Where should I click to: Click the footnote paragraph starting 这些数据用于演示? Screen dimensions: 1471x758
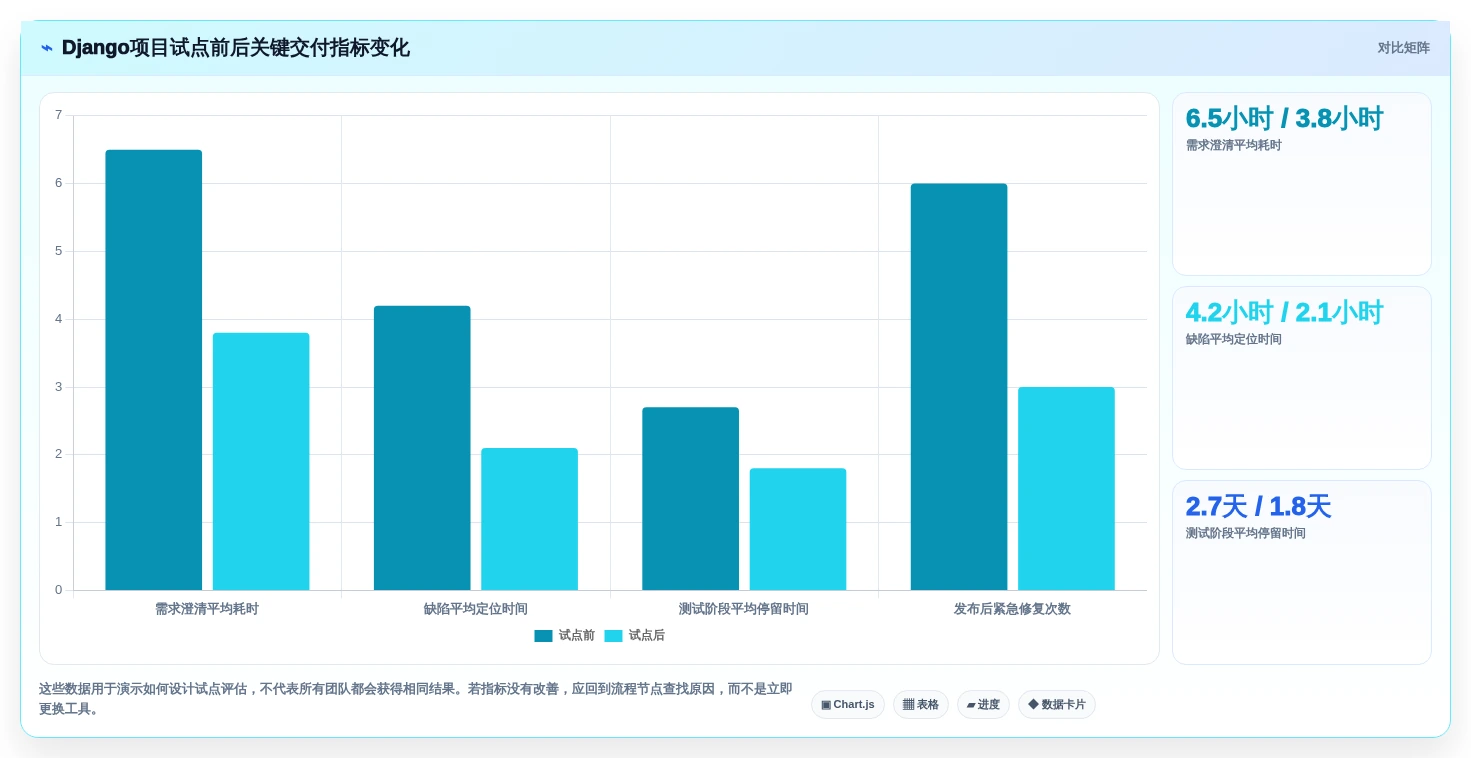click(416, 699)
